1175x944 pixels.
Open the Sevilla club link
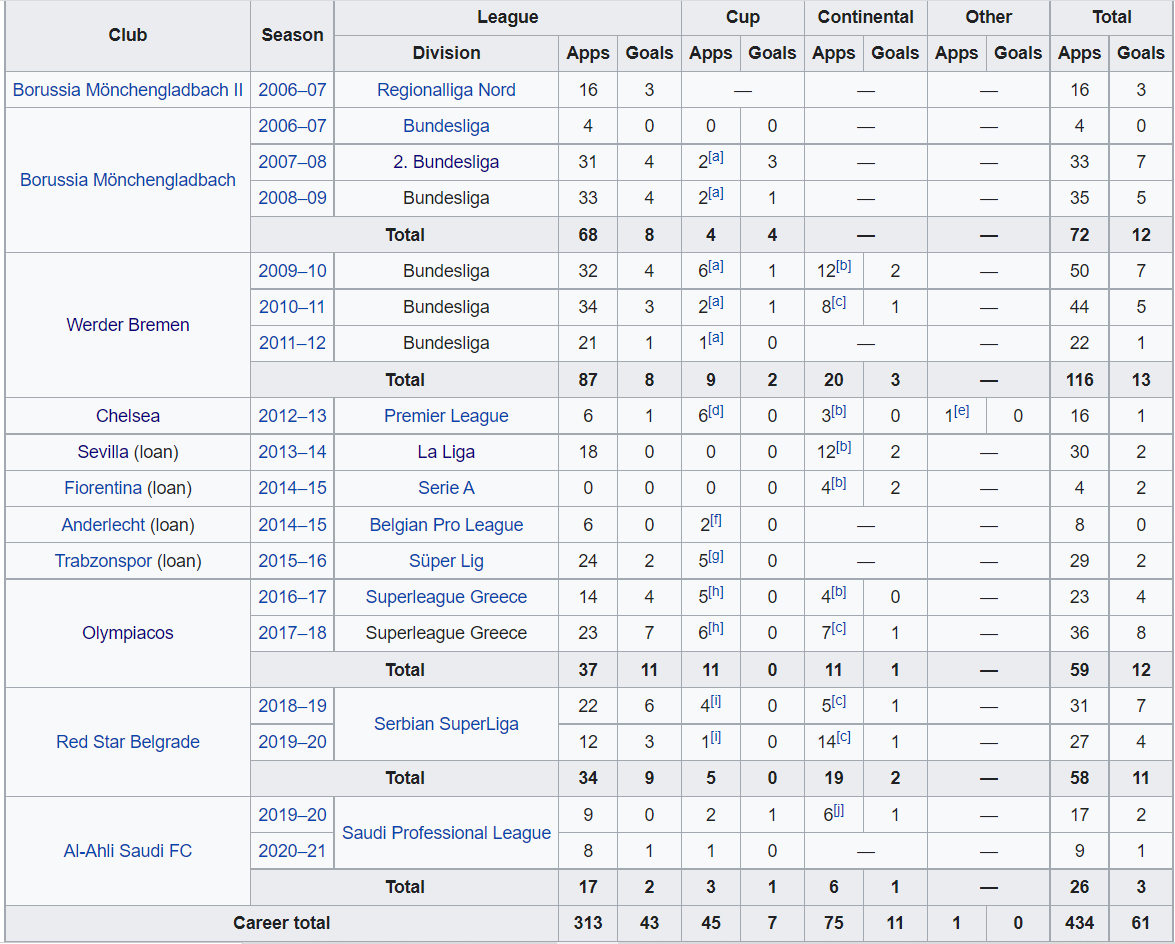click(103, 452)
